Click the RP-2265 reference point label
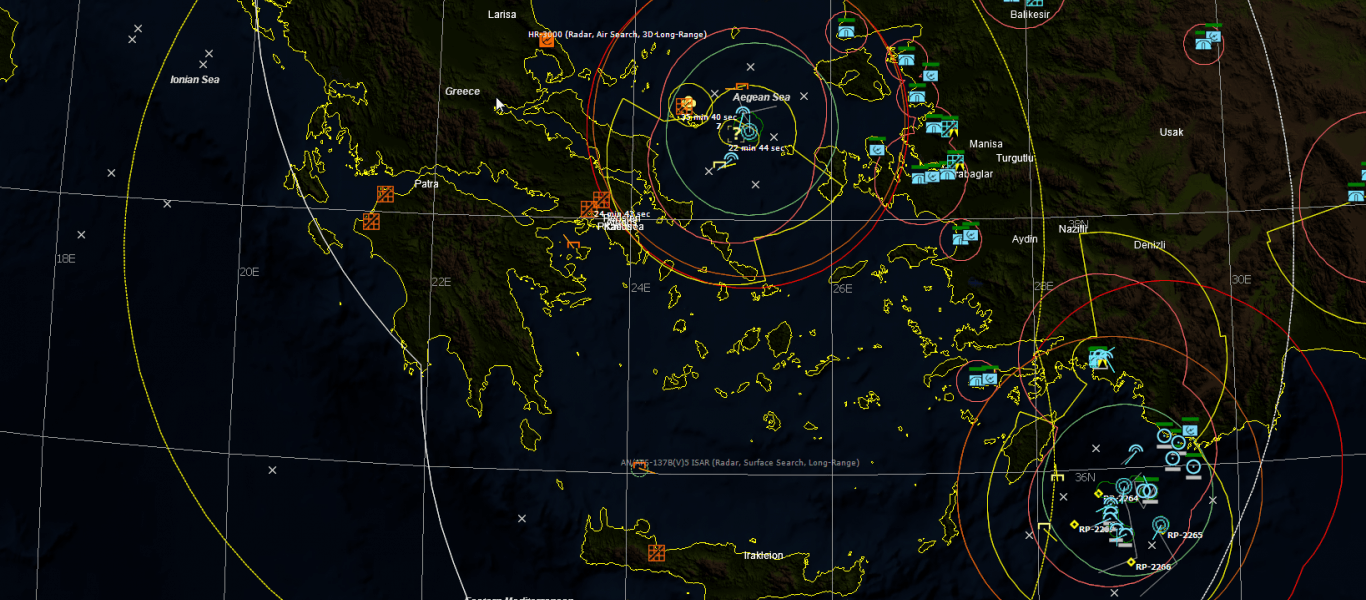1366x600 pixels. coord(1185,535)
